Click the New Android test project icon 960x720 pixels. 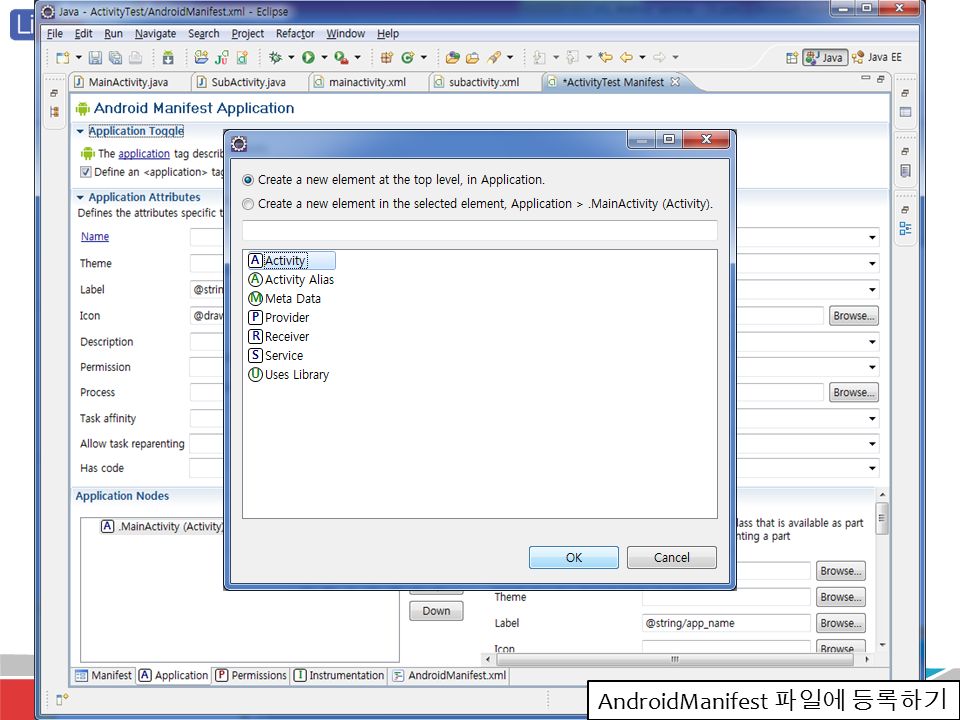(x=222, y=58)
